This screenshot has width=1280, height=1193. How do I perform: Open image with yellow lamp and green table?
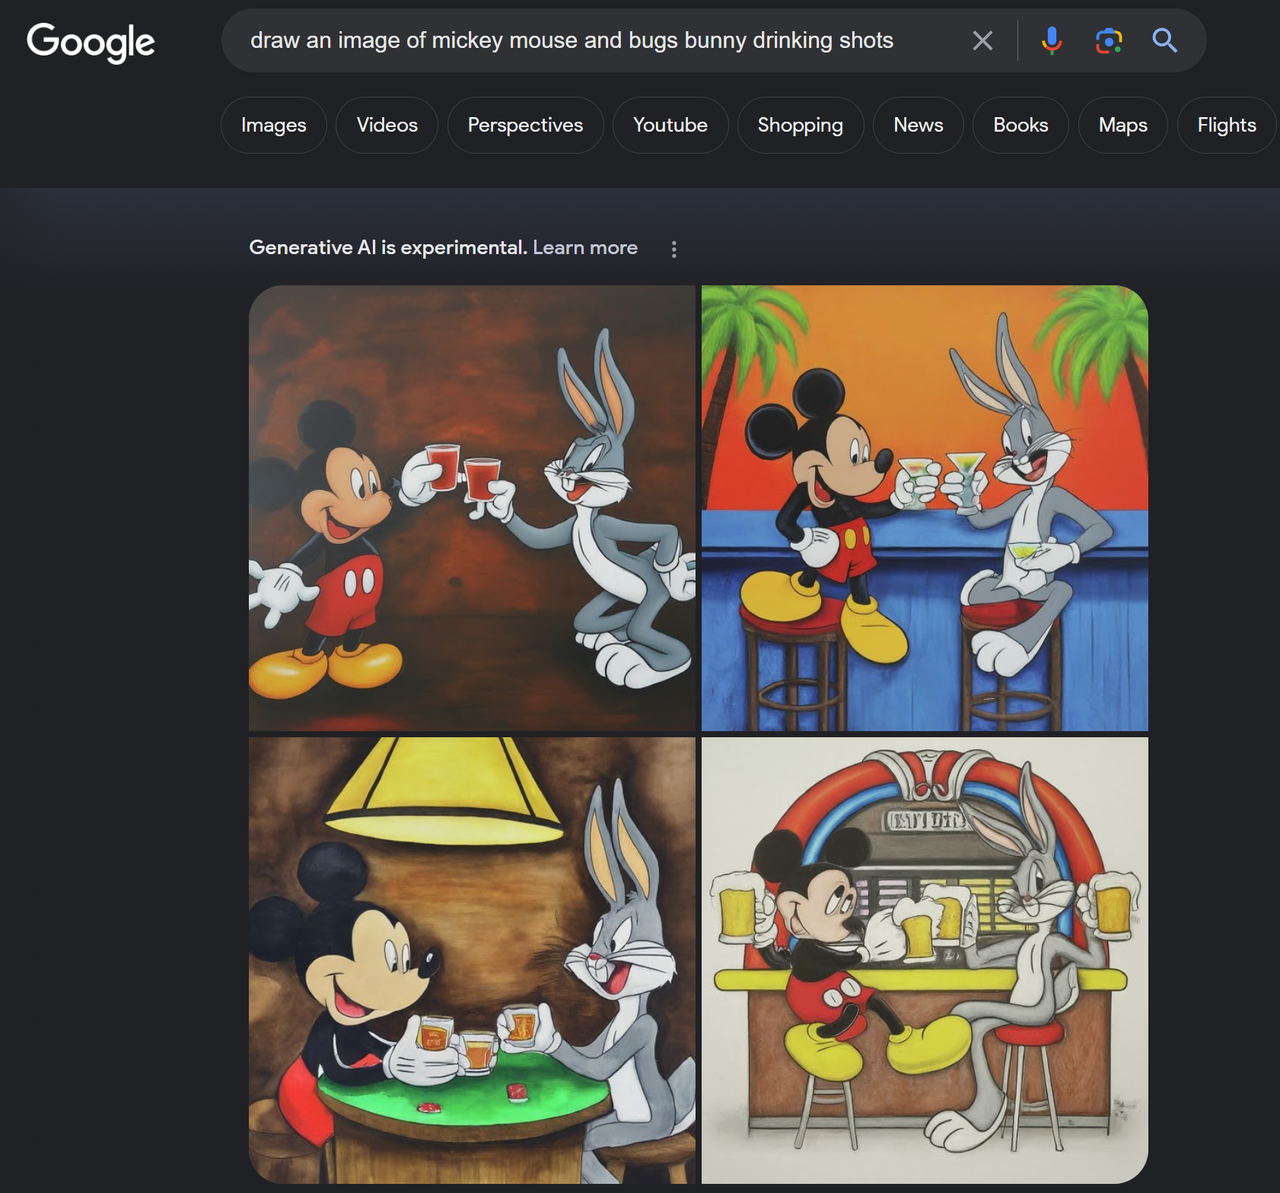pyautogui.click(x=472, y=960)
